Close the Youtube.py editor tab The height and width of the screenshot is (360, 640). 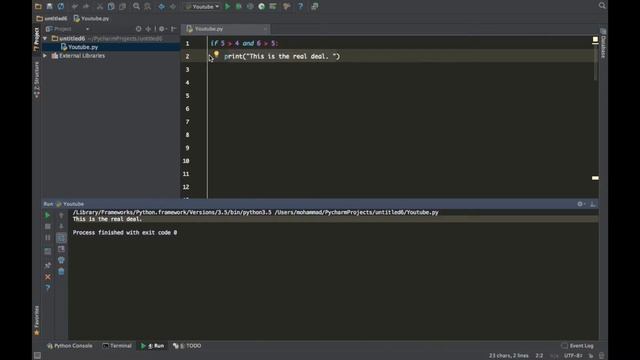265,29
